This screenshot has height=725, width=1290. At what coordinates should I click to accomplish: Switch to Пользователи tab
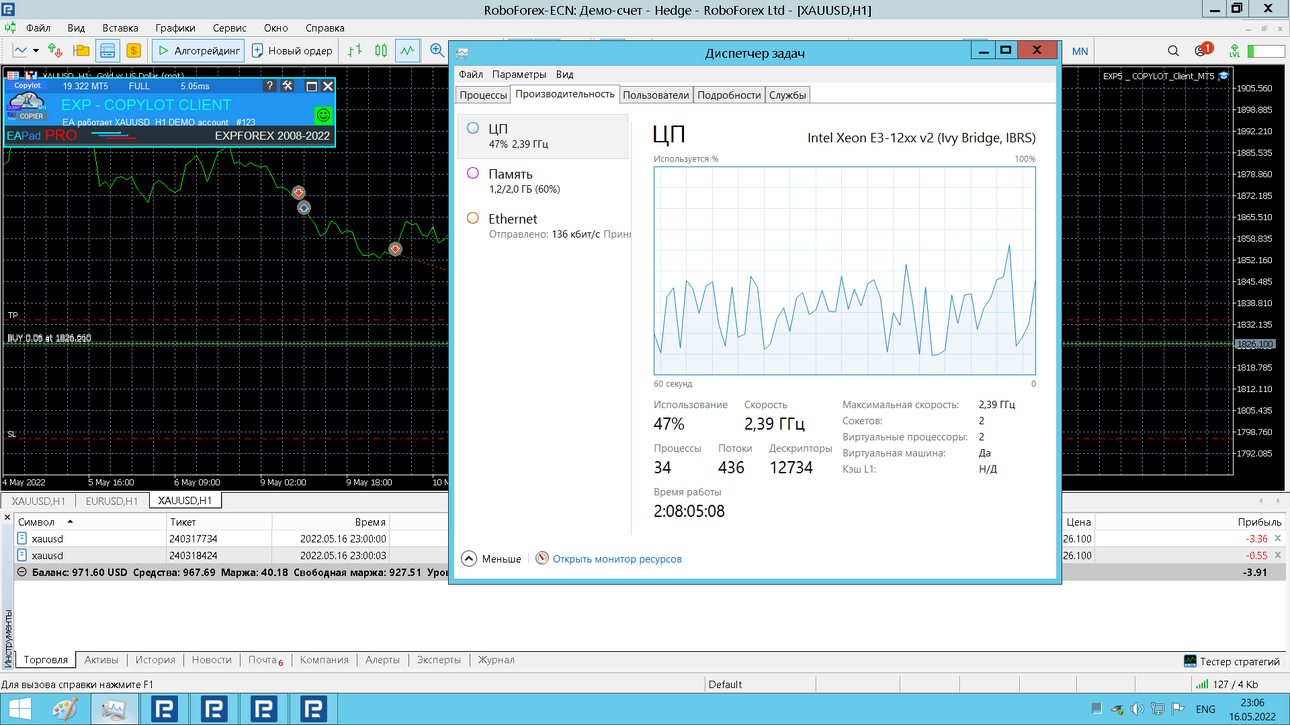click(x=656, y=95)
